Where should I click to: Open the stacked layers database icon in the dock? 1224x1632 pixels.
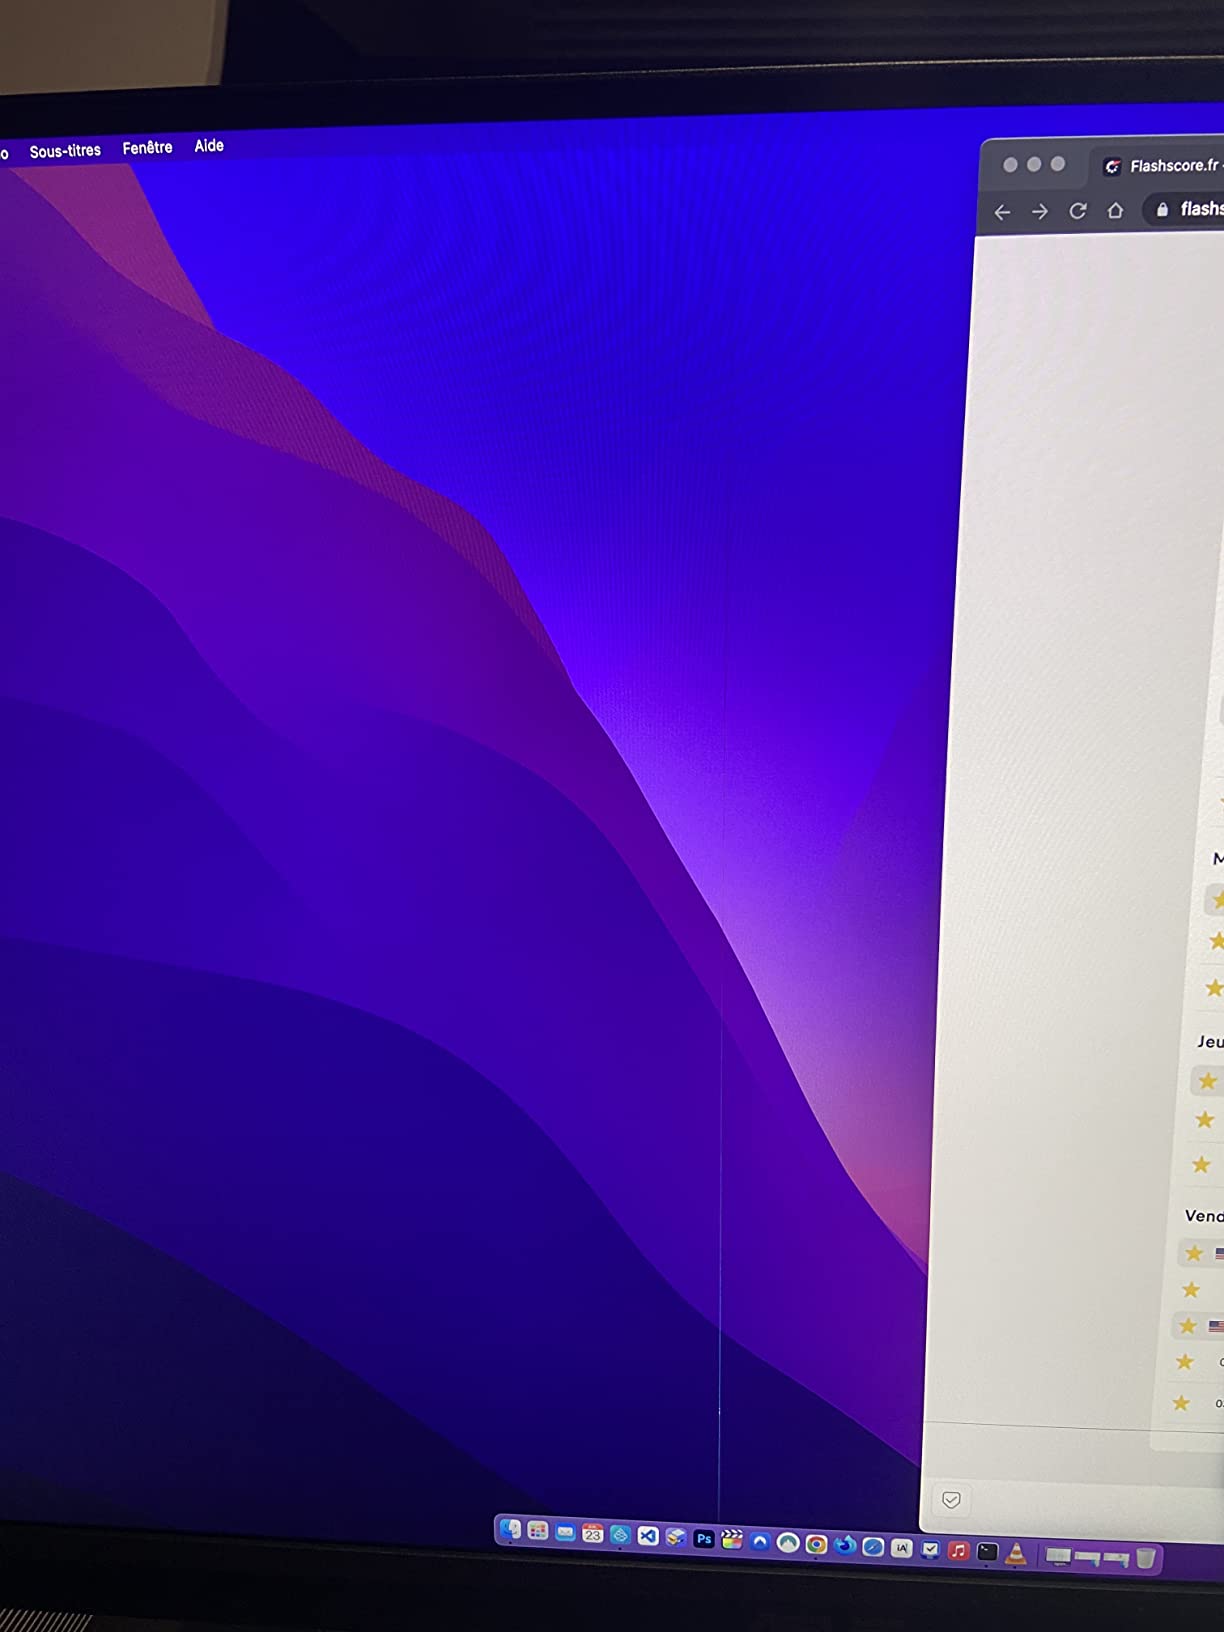click(x=676, y=1537)
